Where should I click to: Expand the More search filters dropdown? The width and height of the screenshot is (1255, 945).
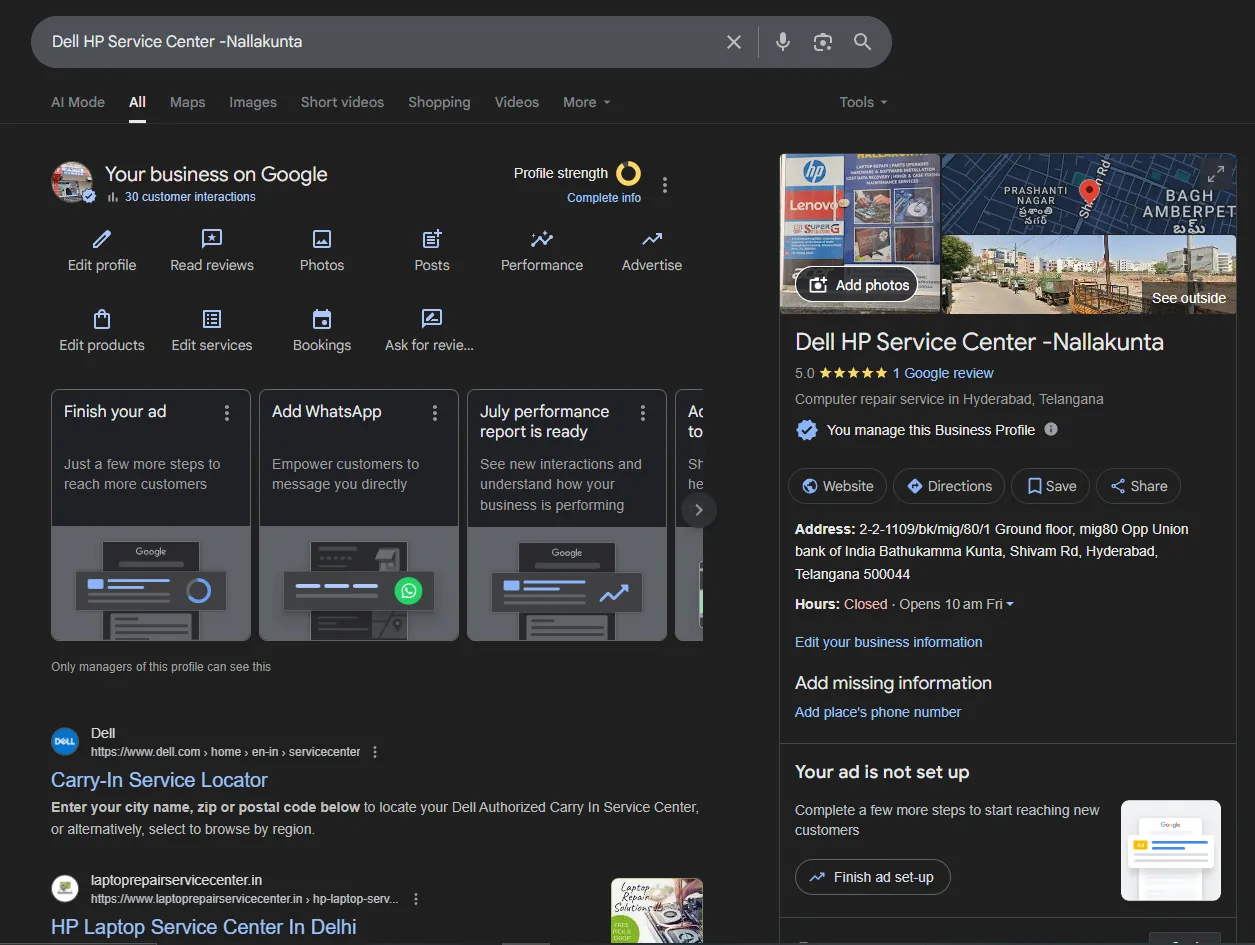[x=586, y=102]
